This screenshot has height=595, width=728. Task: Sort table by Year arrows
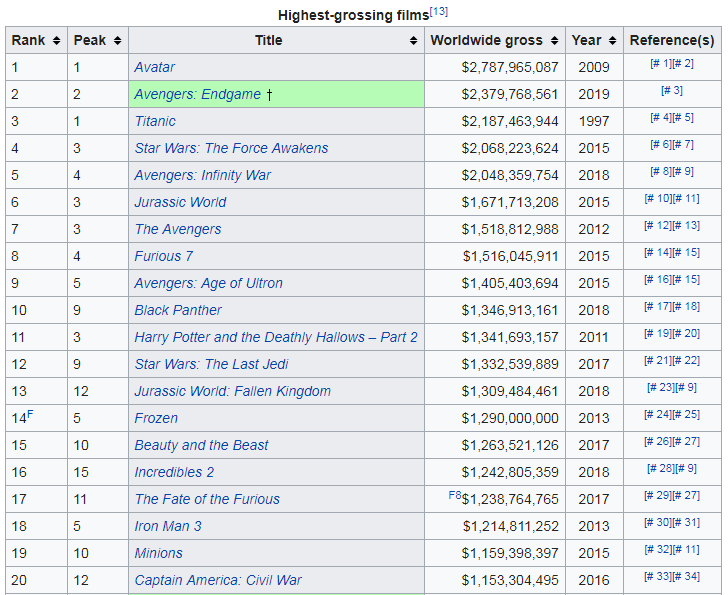click(x=612, y=40)
